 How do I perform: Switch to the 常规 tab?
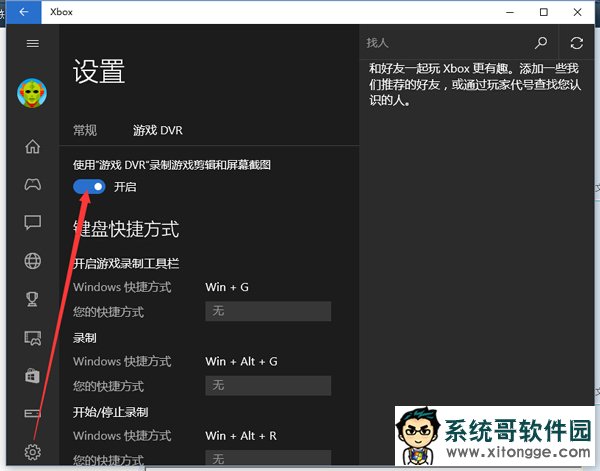(x=85, y=130)
